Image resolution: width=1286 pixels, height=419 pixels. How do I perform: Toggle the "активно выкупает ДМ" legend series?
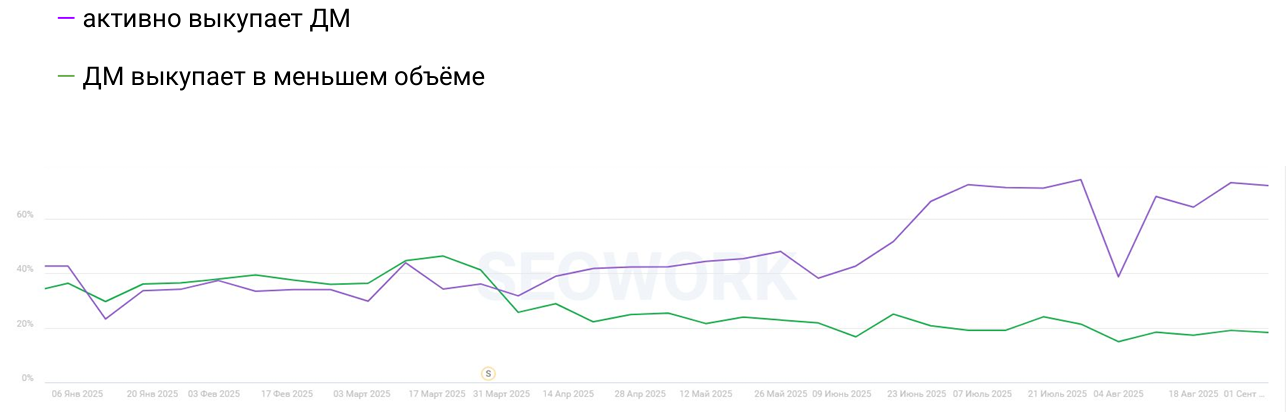216,17
